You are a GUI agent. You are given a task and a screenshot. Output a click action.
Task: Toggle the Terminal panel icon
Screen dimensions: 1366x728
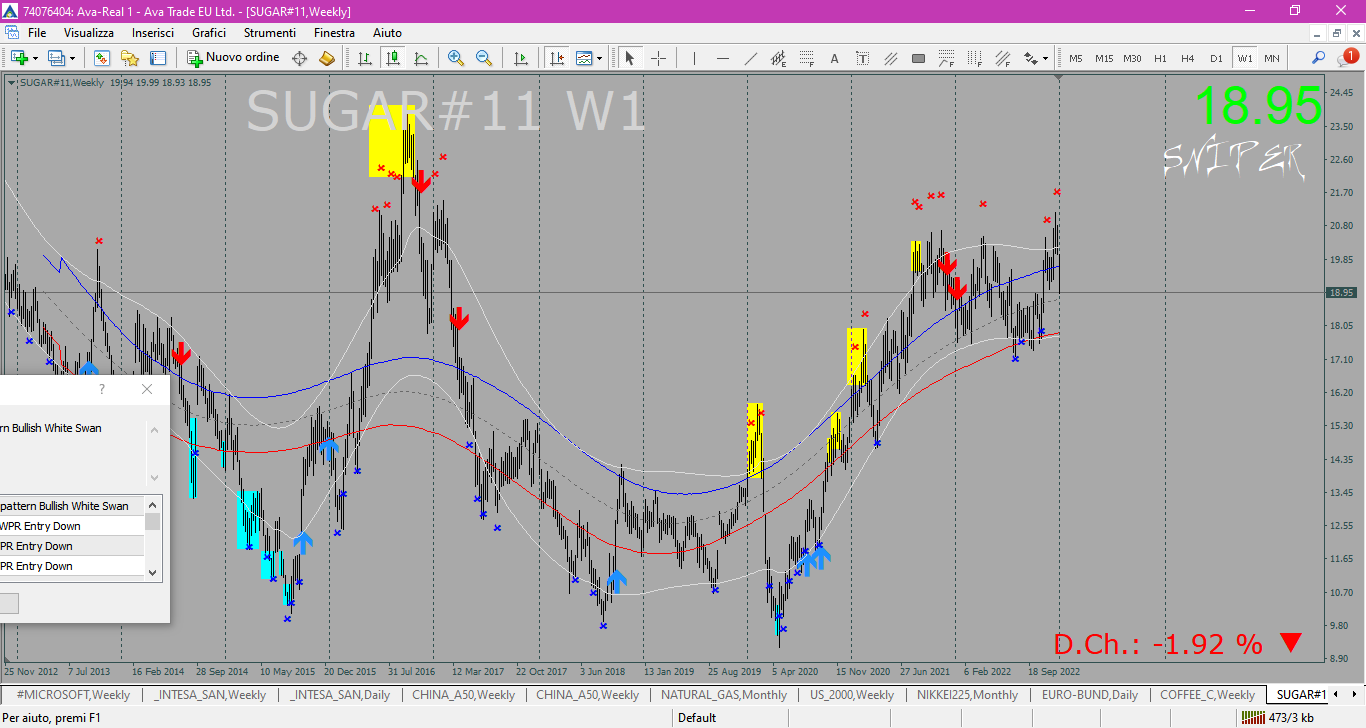coord(158,58)
